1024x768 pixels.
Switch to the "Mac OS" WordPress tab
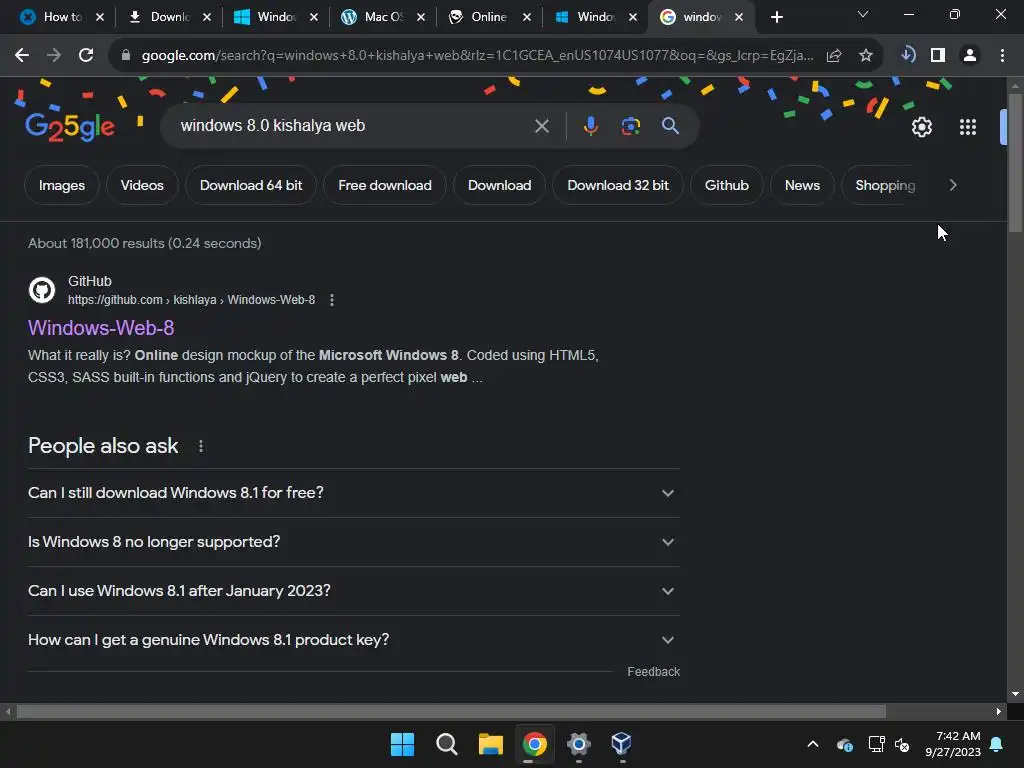383,17
